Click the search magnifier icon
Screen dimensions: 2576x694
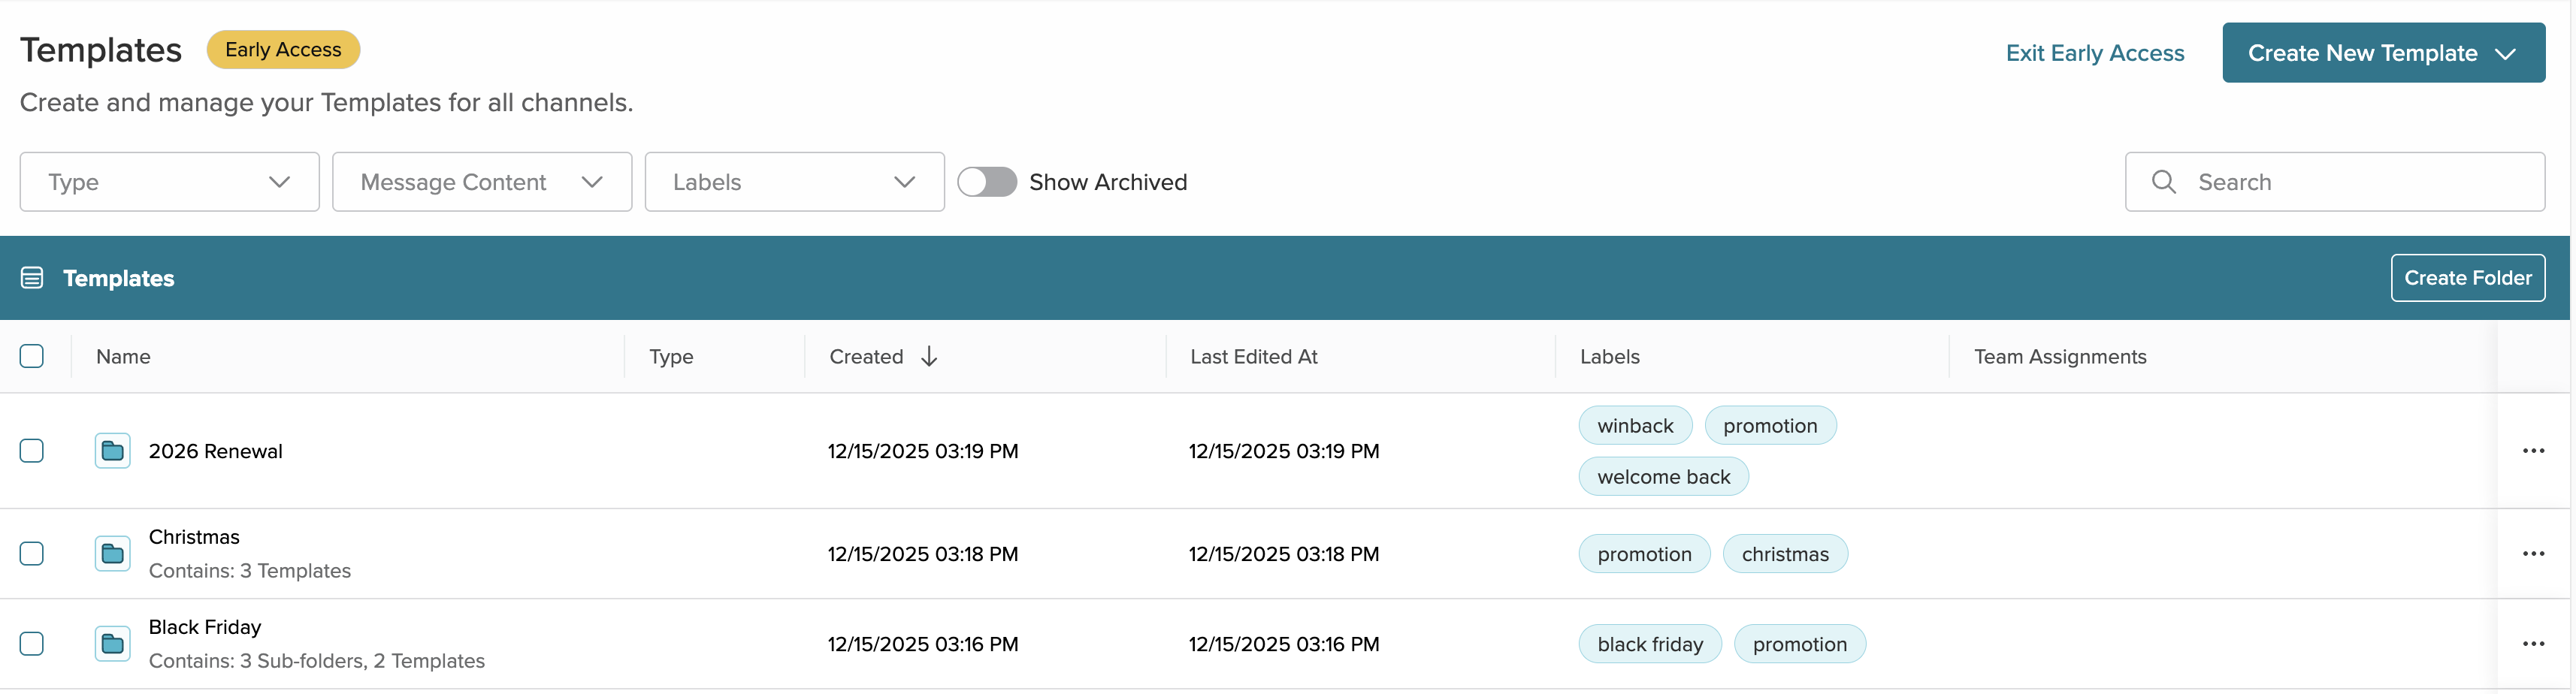tap(2163, 182)
